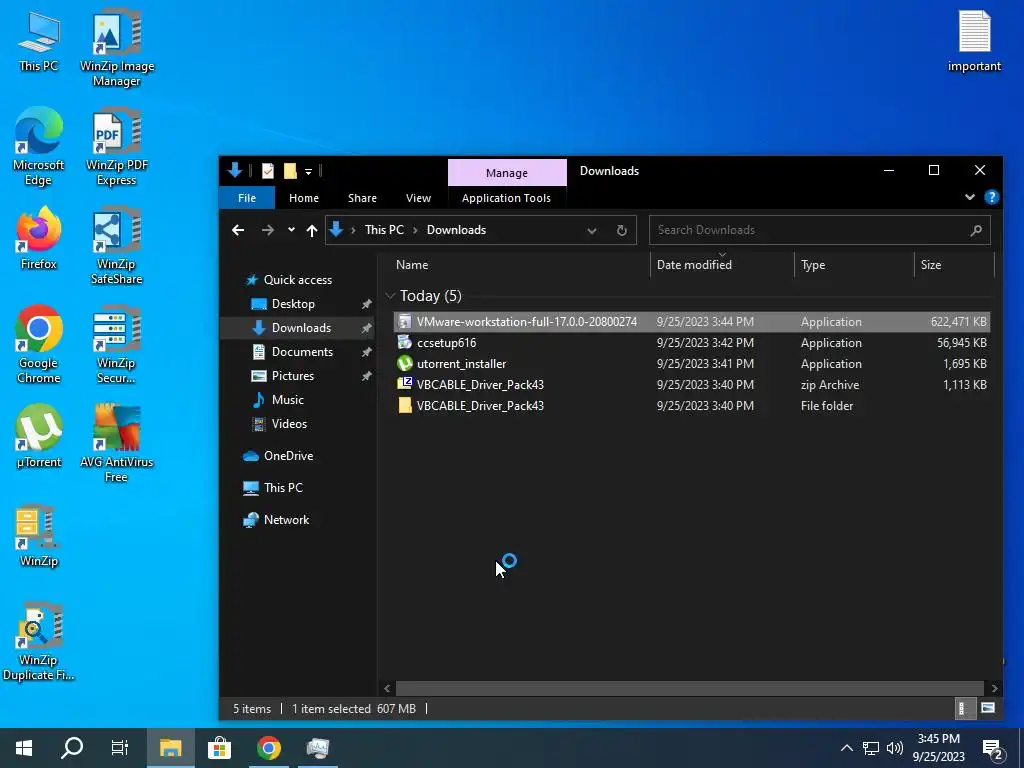1024x768 pixels.
Task: Open recent locations dropdown arrow
Action: tap(291, 230)
